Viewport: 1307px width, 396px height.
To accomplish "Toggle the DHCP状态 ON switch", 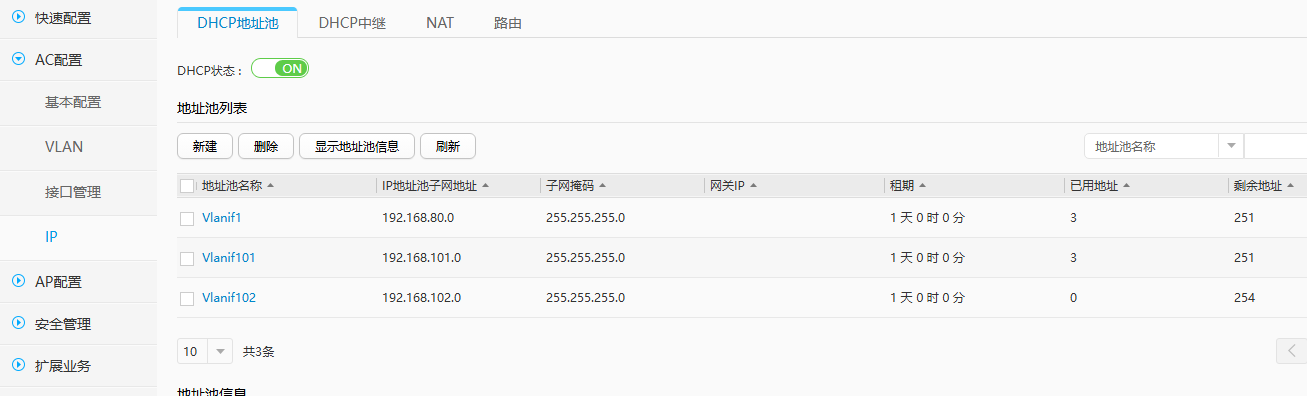I will tap(280, 68).
